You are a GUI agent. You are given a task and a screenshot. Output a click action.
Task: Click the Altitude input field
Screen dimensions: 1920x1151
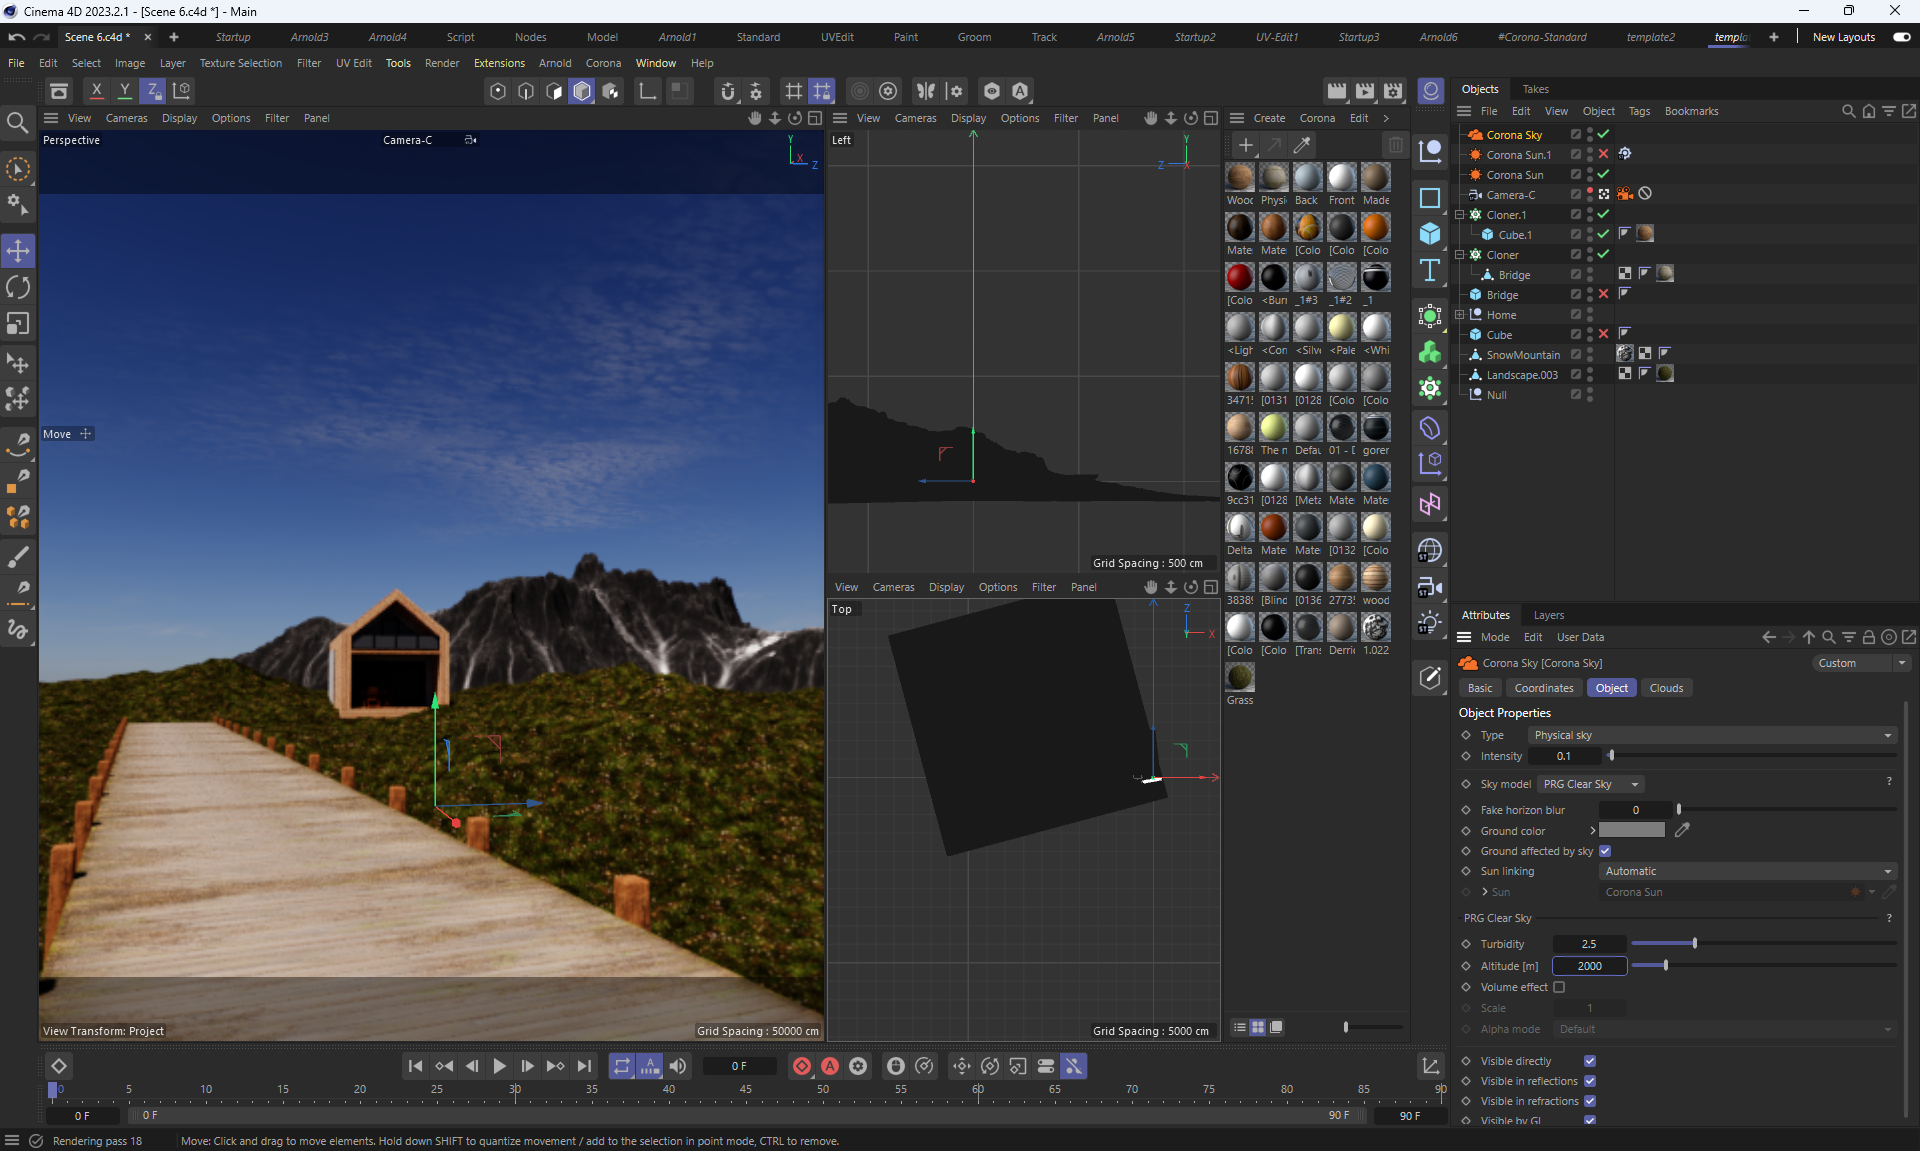[1589, 966]
